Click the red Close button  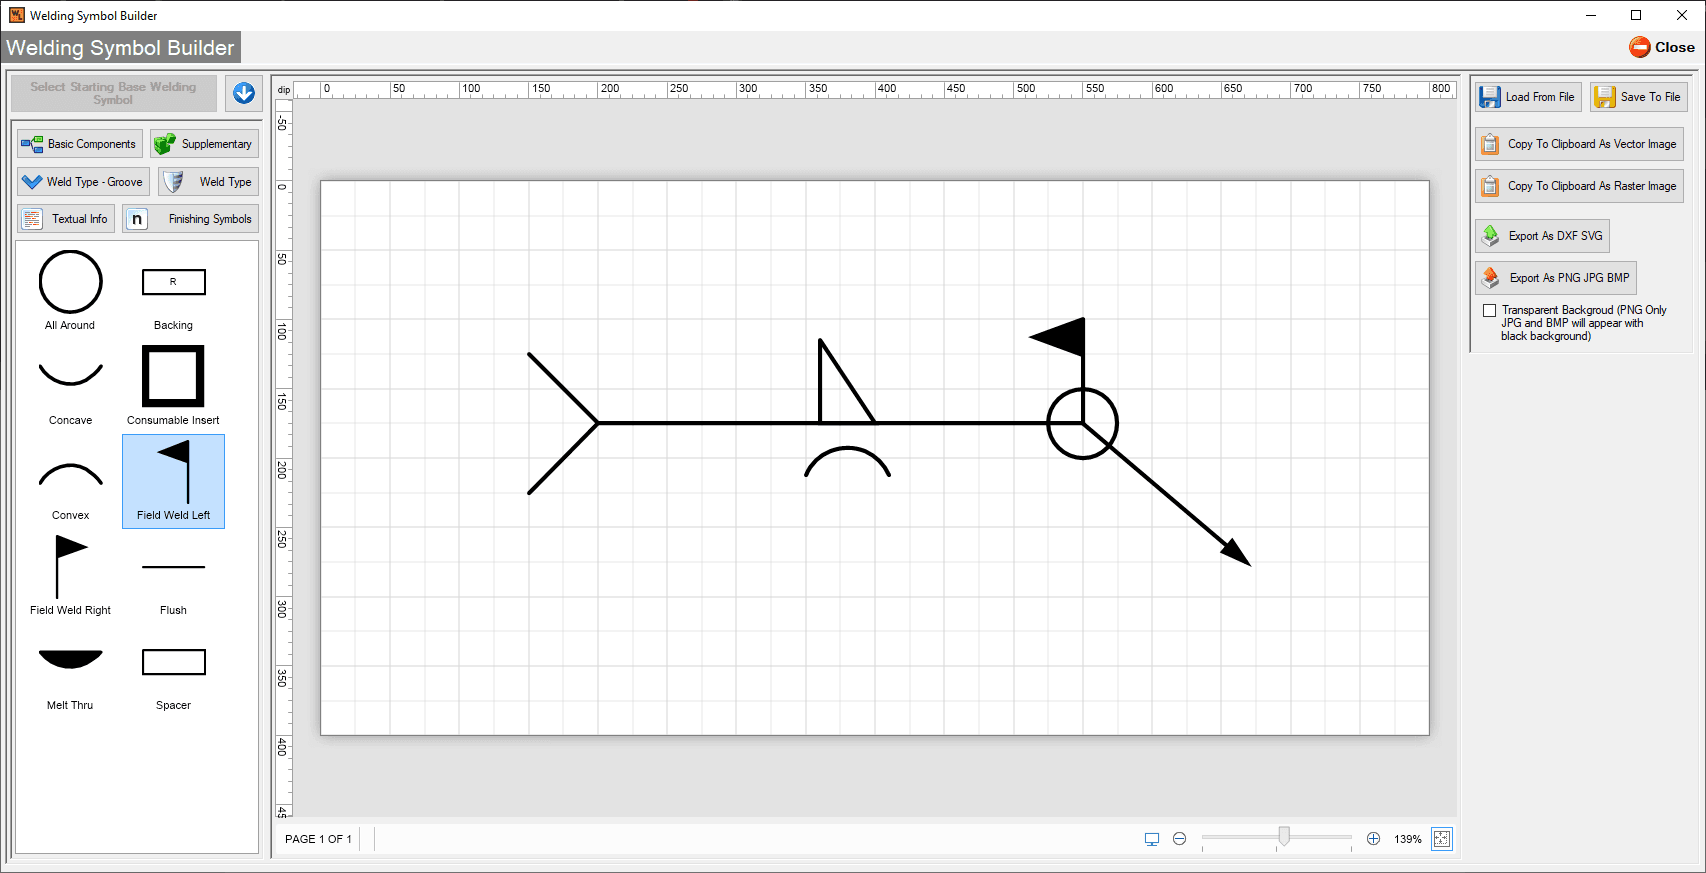pos(1662,47)
